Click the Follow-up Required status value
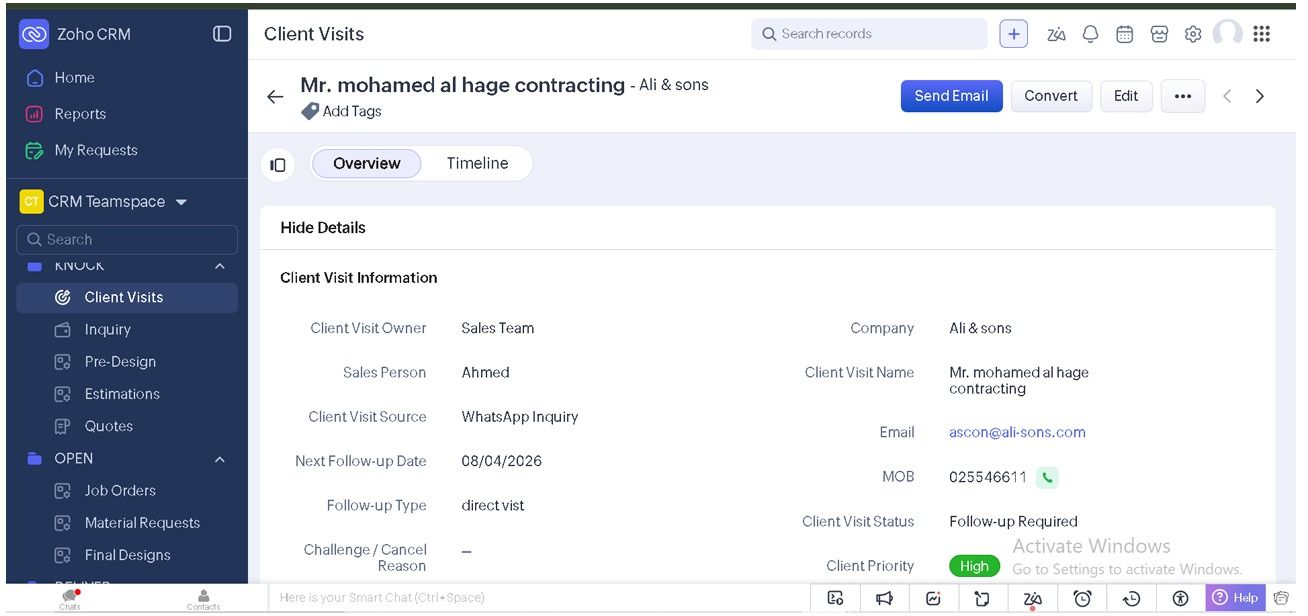The height and width of the screenshot is (616, 1308). (1013, 521)
